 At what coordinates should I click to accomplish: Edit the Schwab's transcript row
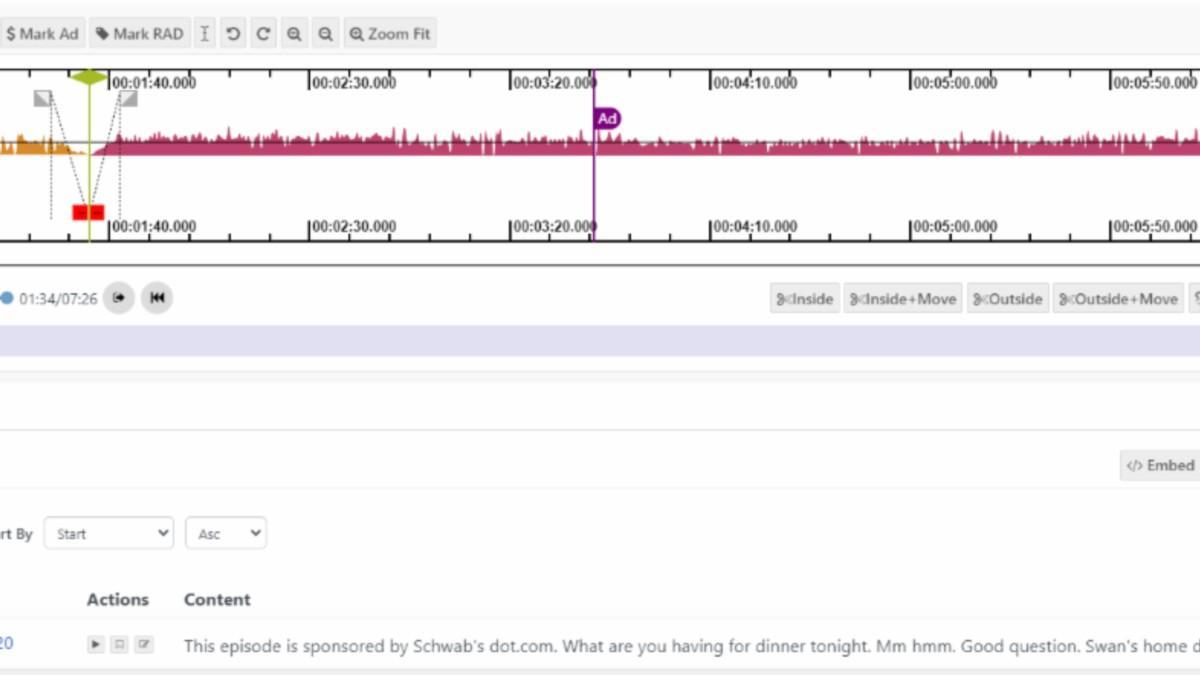click(144, 645)
